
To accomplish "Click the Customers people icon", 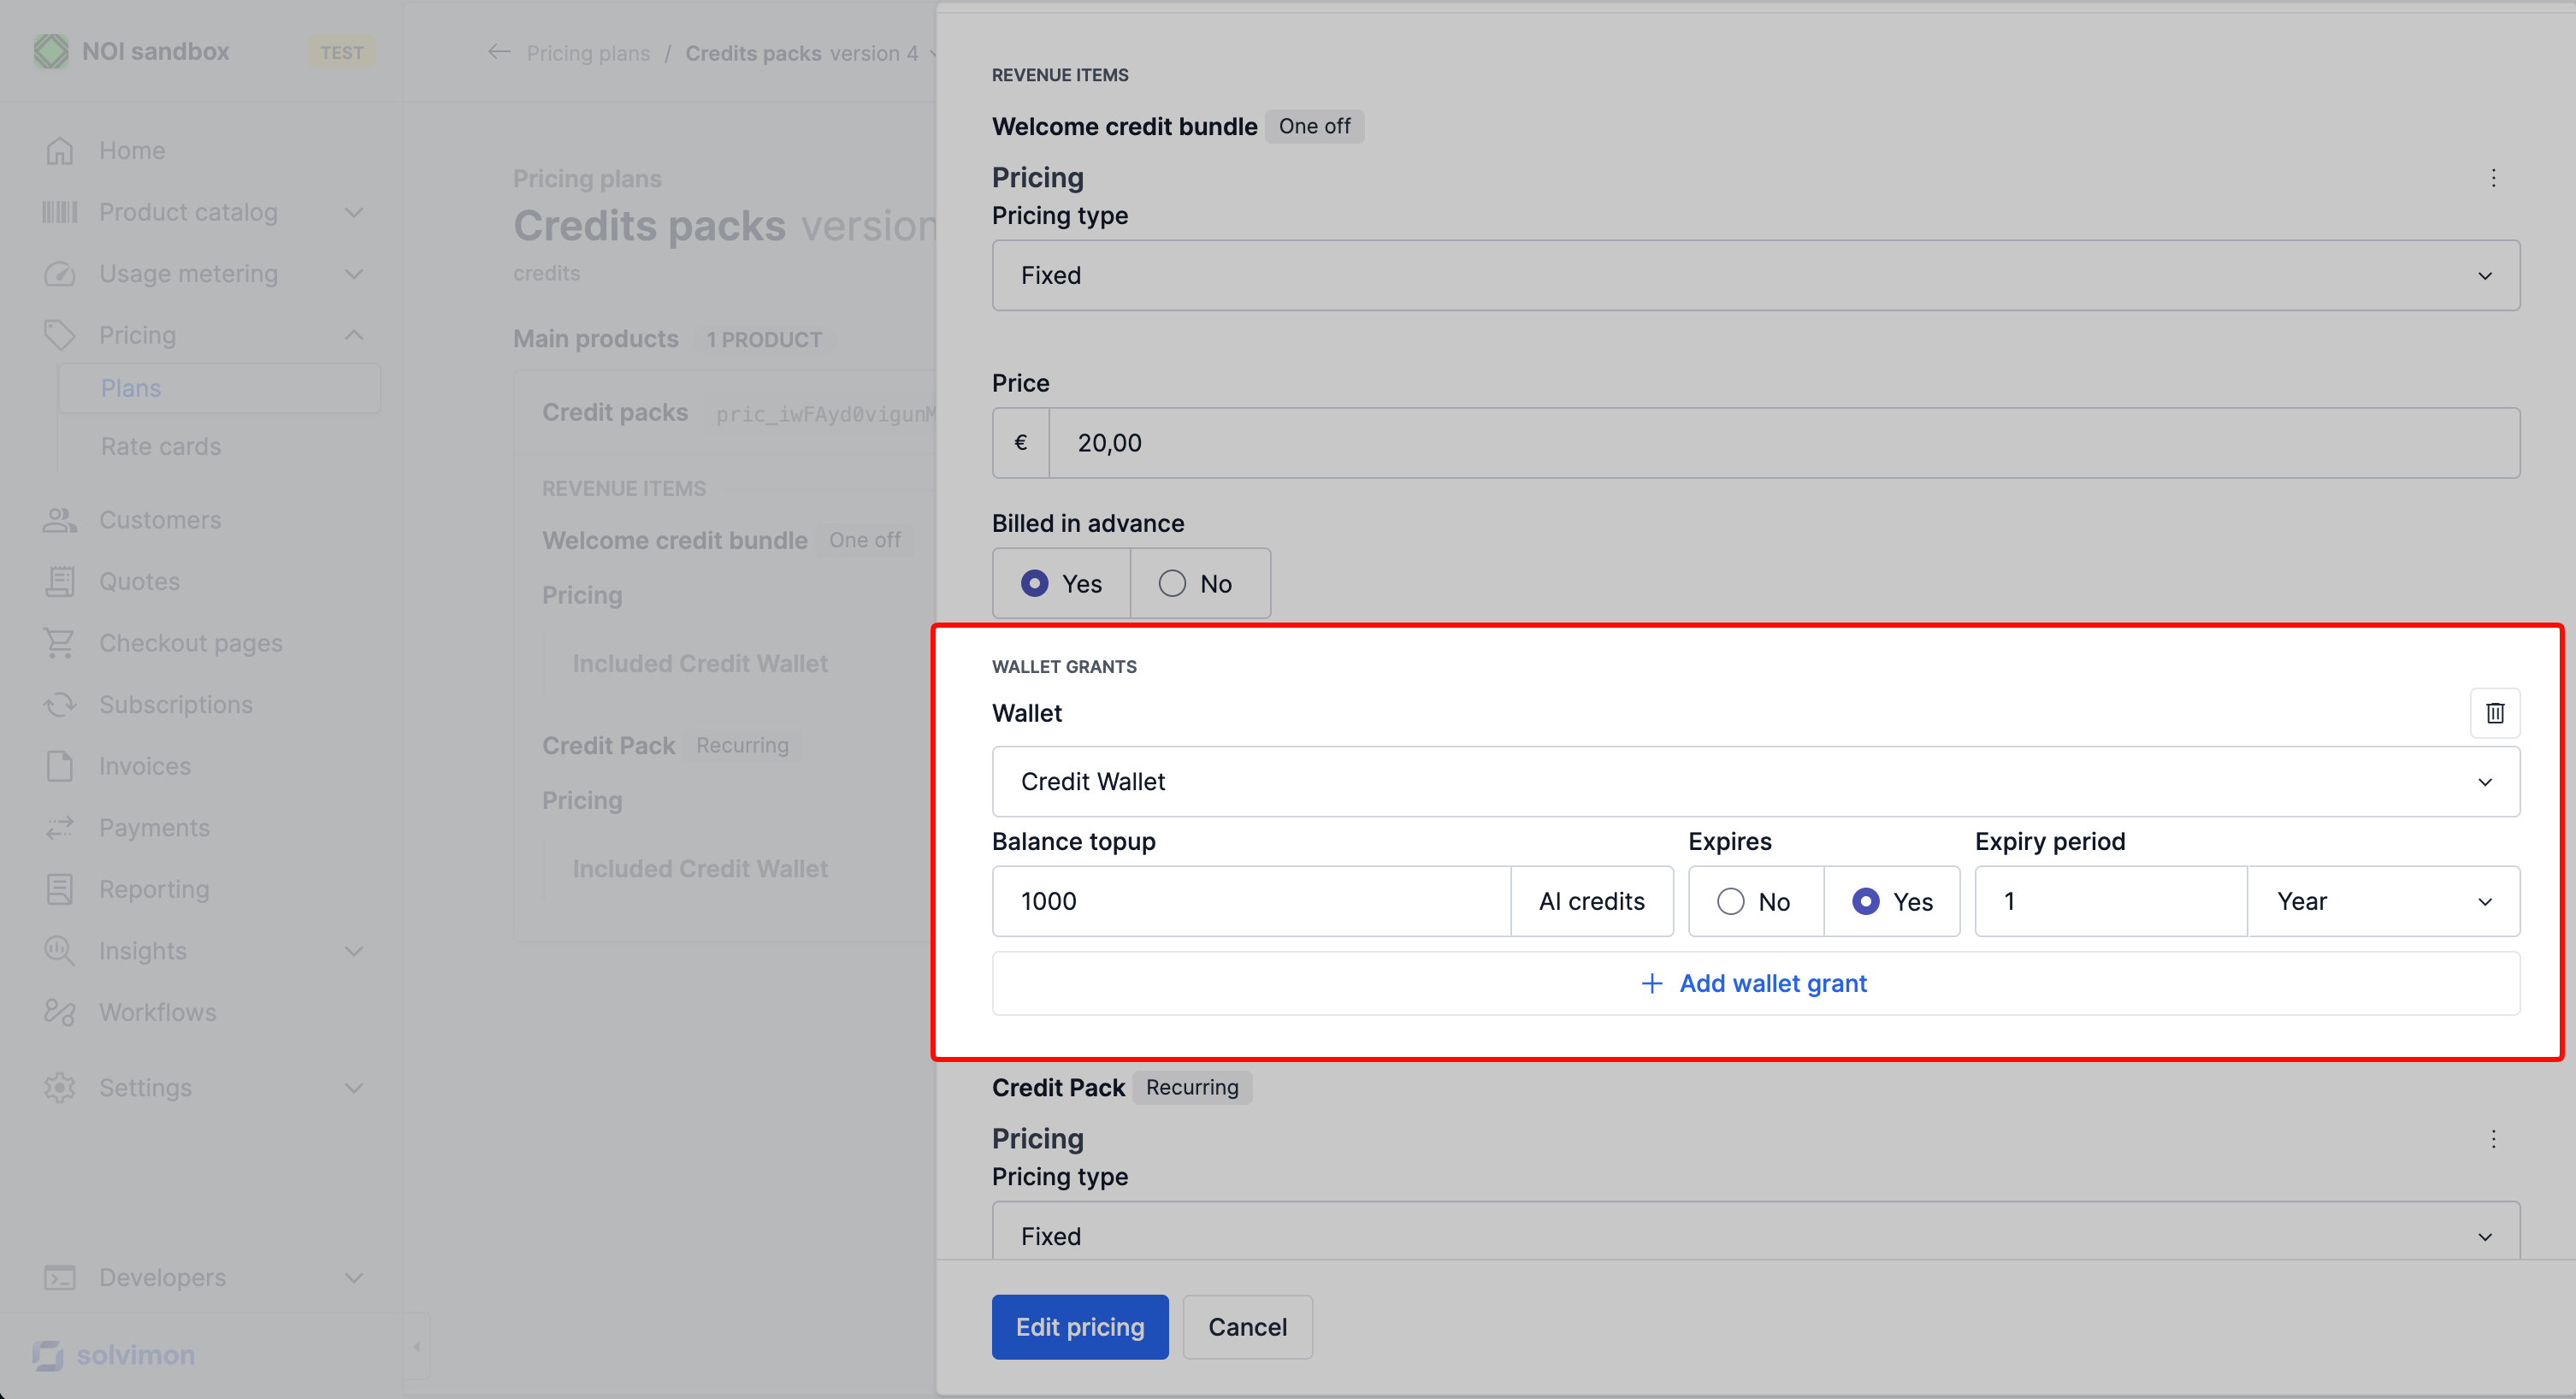I will click(x=60, y=520).
